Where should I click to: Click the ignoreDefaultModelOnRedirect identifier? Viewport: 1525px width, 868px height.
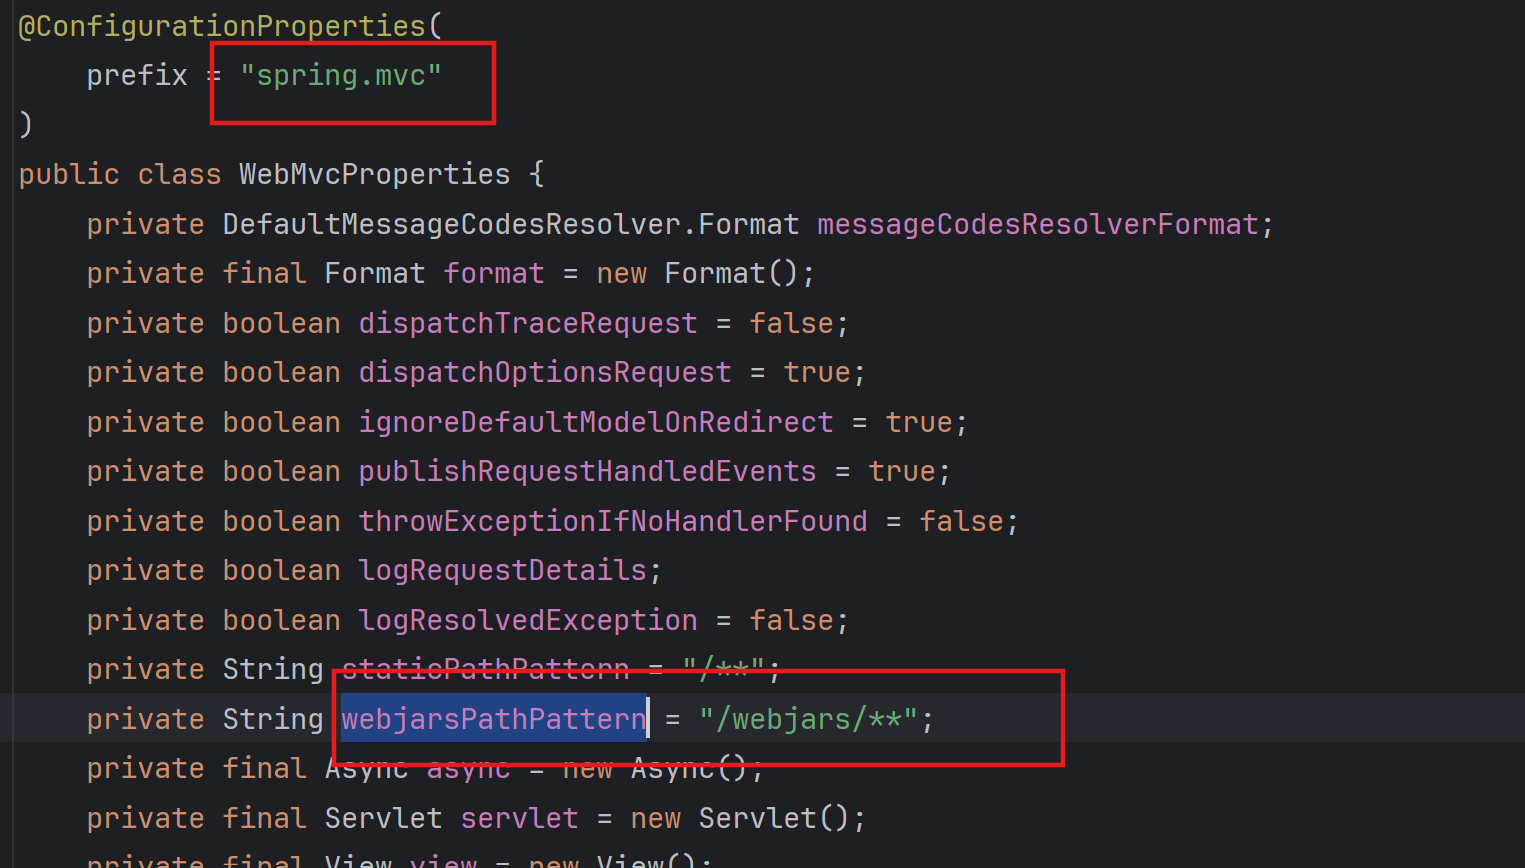point(596,421)
